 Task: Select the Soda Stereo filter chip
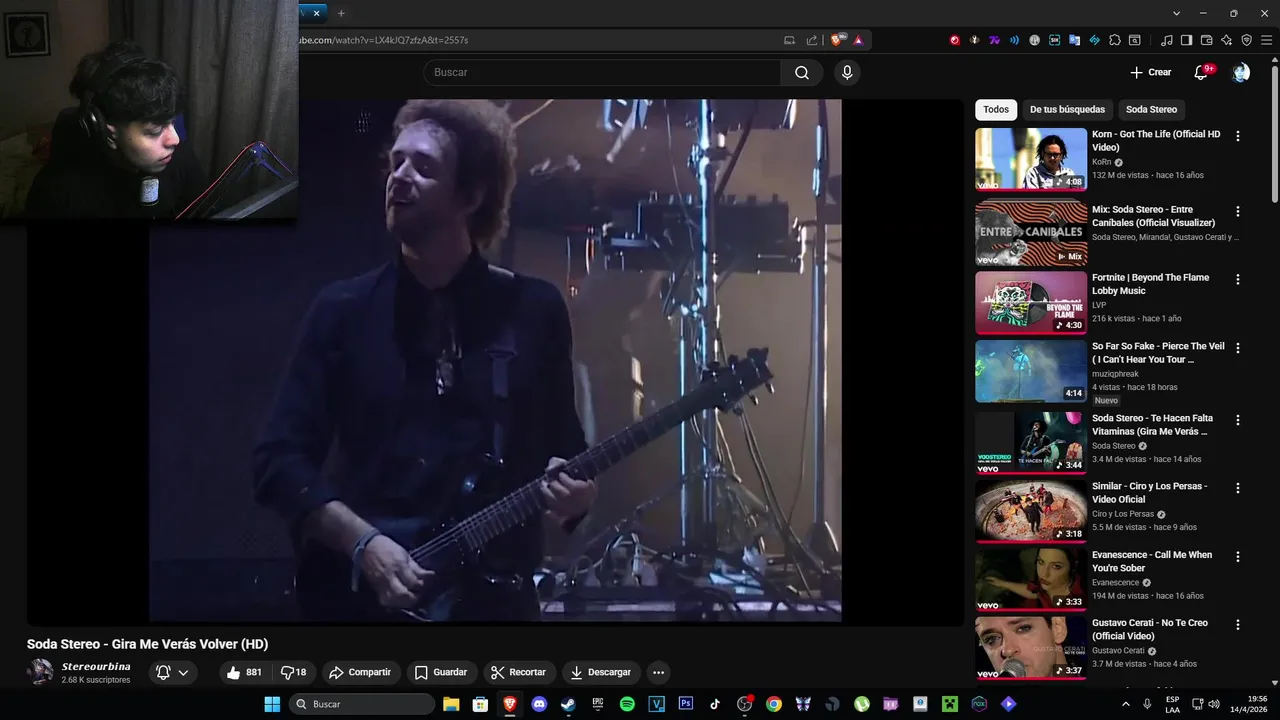point(1151,109)
